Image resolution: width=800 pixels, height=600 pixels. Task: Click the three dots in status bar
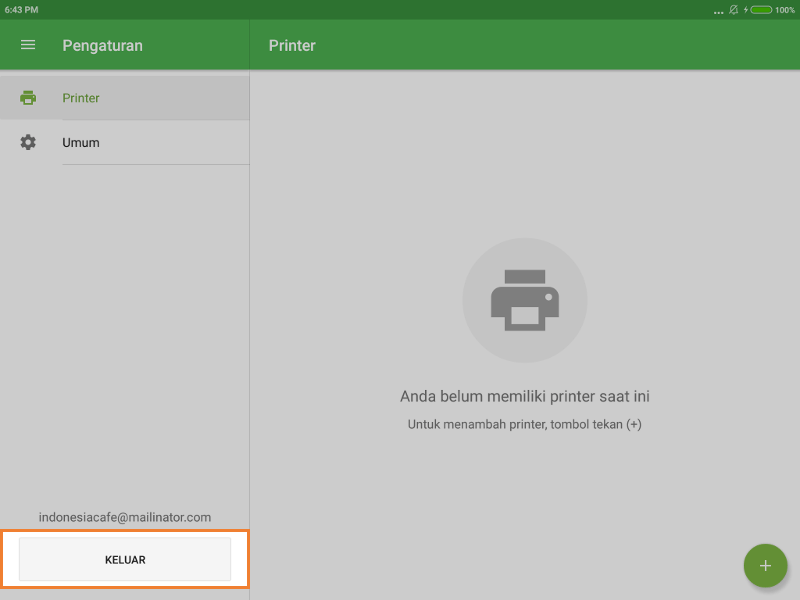[718, 11]
